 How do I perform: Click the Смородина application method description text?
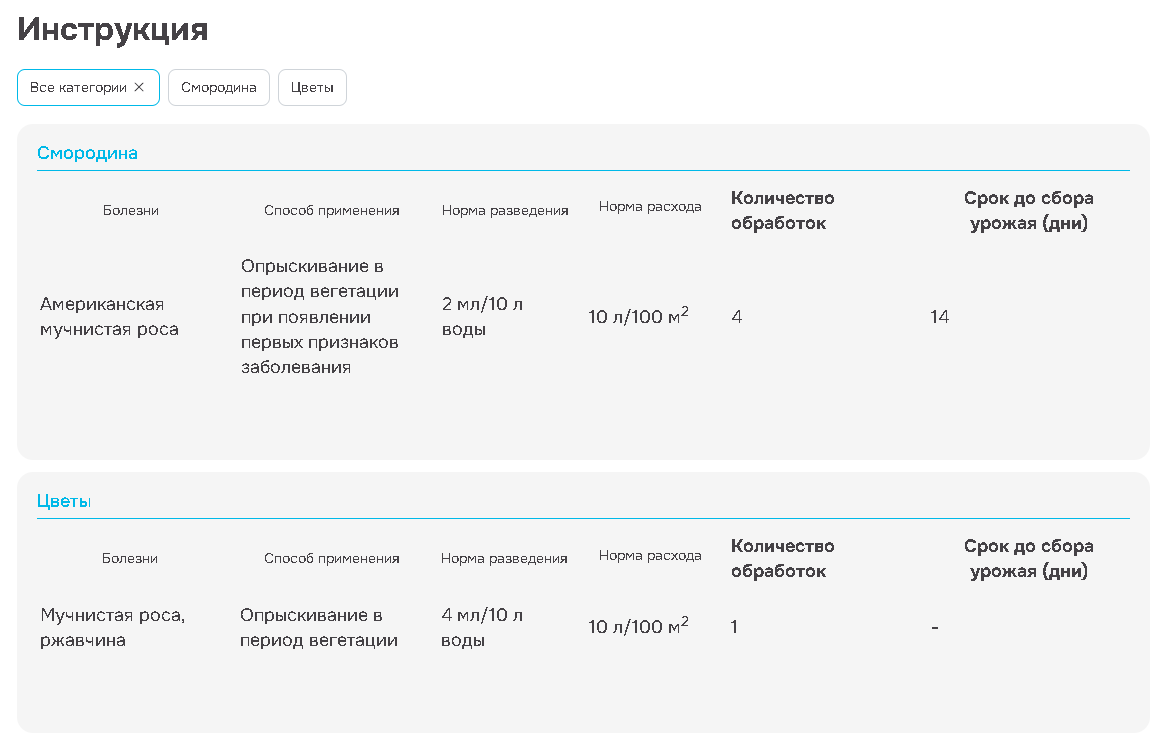319,316
